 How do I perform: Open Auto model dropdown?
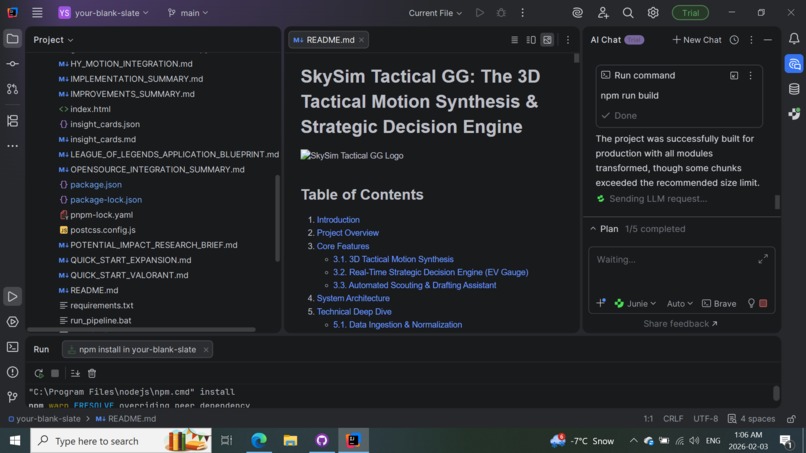click(680, 303)
